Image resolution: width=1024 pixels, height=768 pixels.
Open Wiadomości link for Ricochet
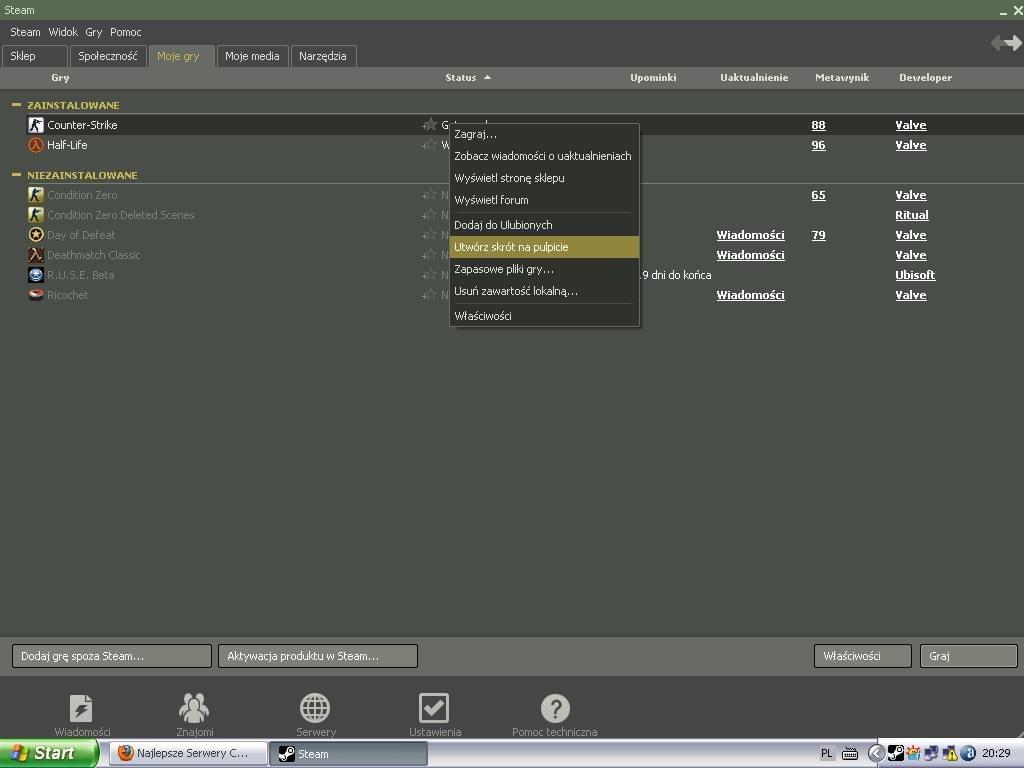(x=750, y=295)
